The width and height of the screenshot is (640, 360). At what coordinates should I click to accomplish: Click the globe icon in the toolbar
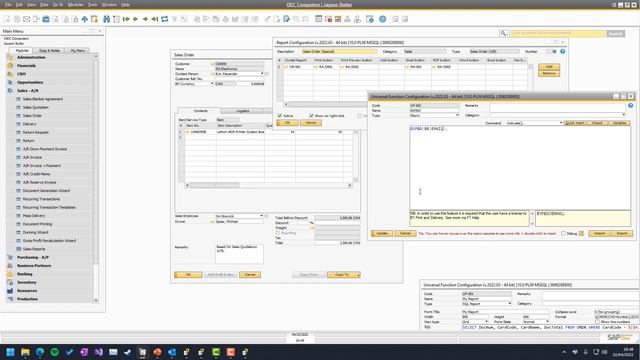(382, 19)
